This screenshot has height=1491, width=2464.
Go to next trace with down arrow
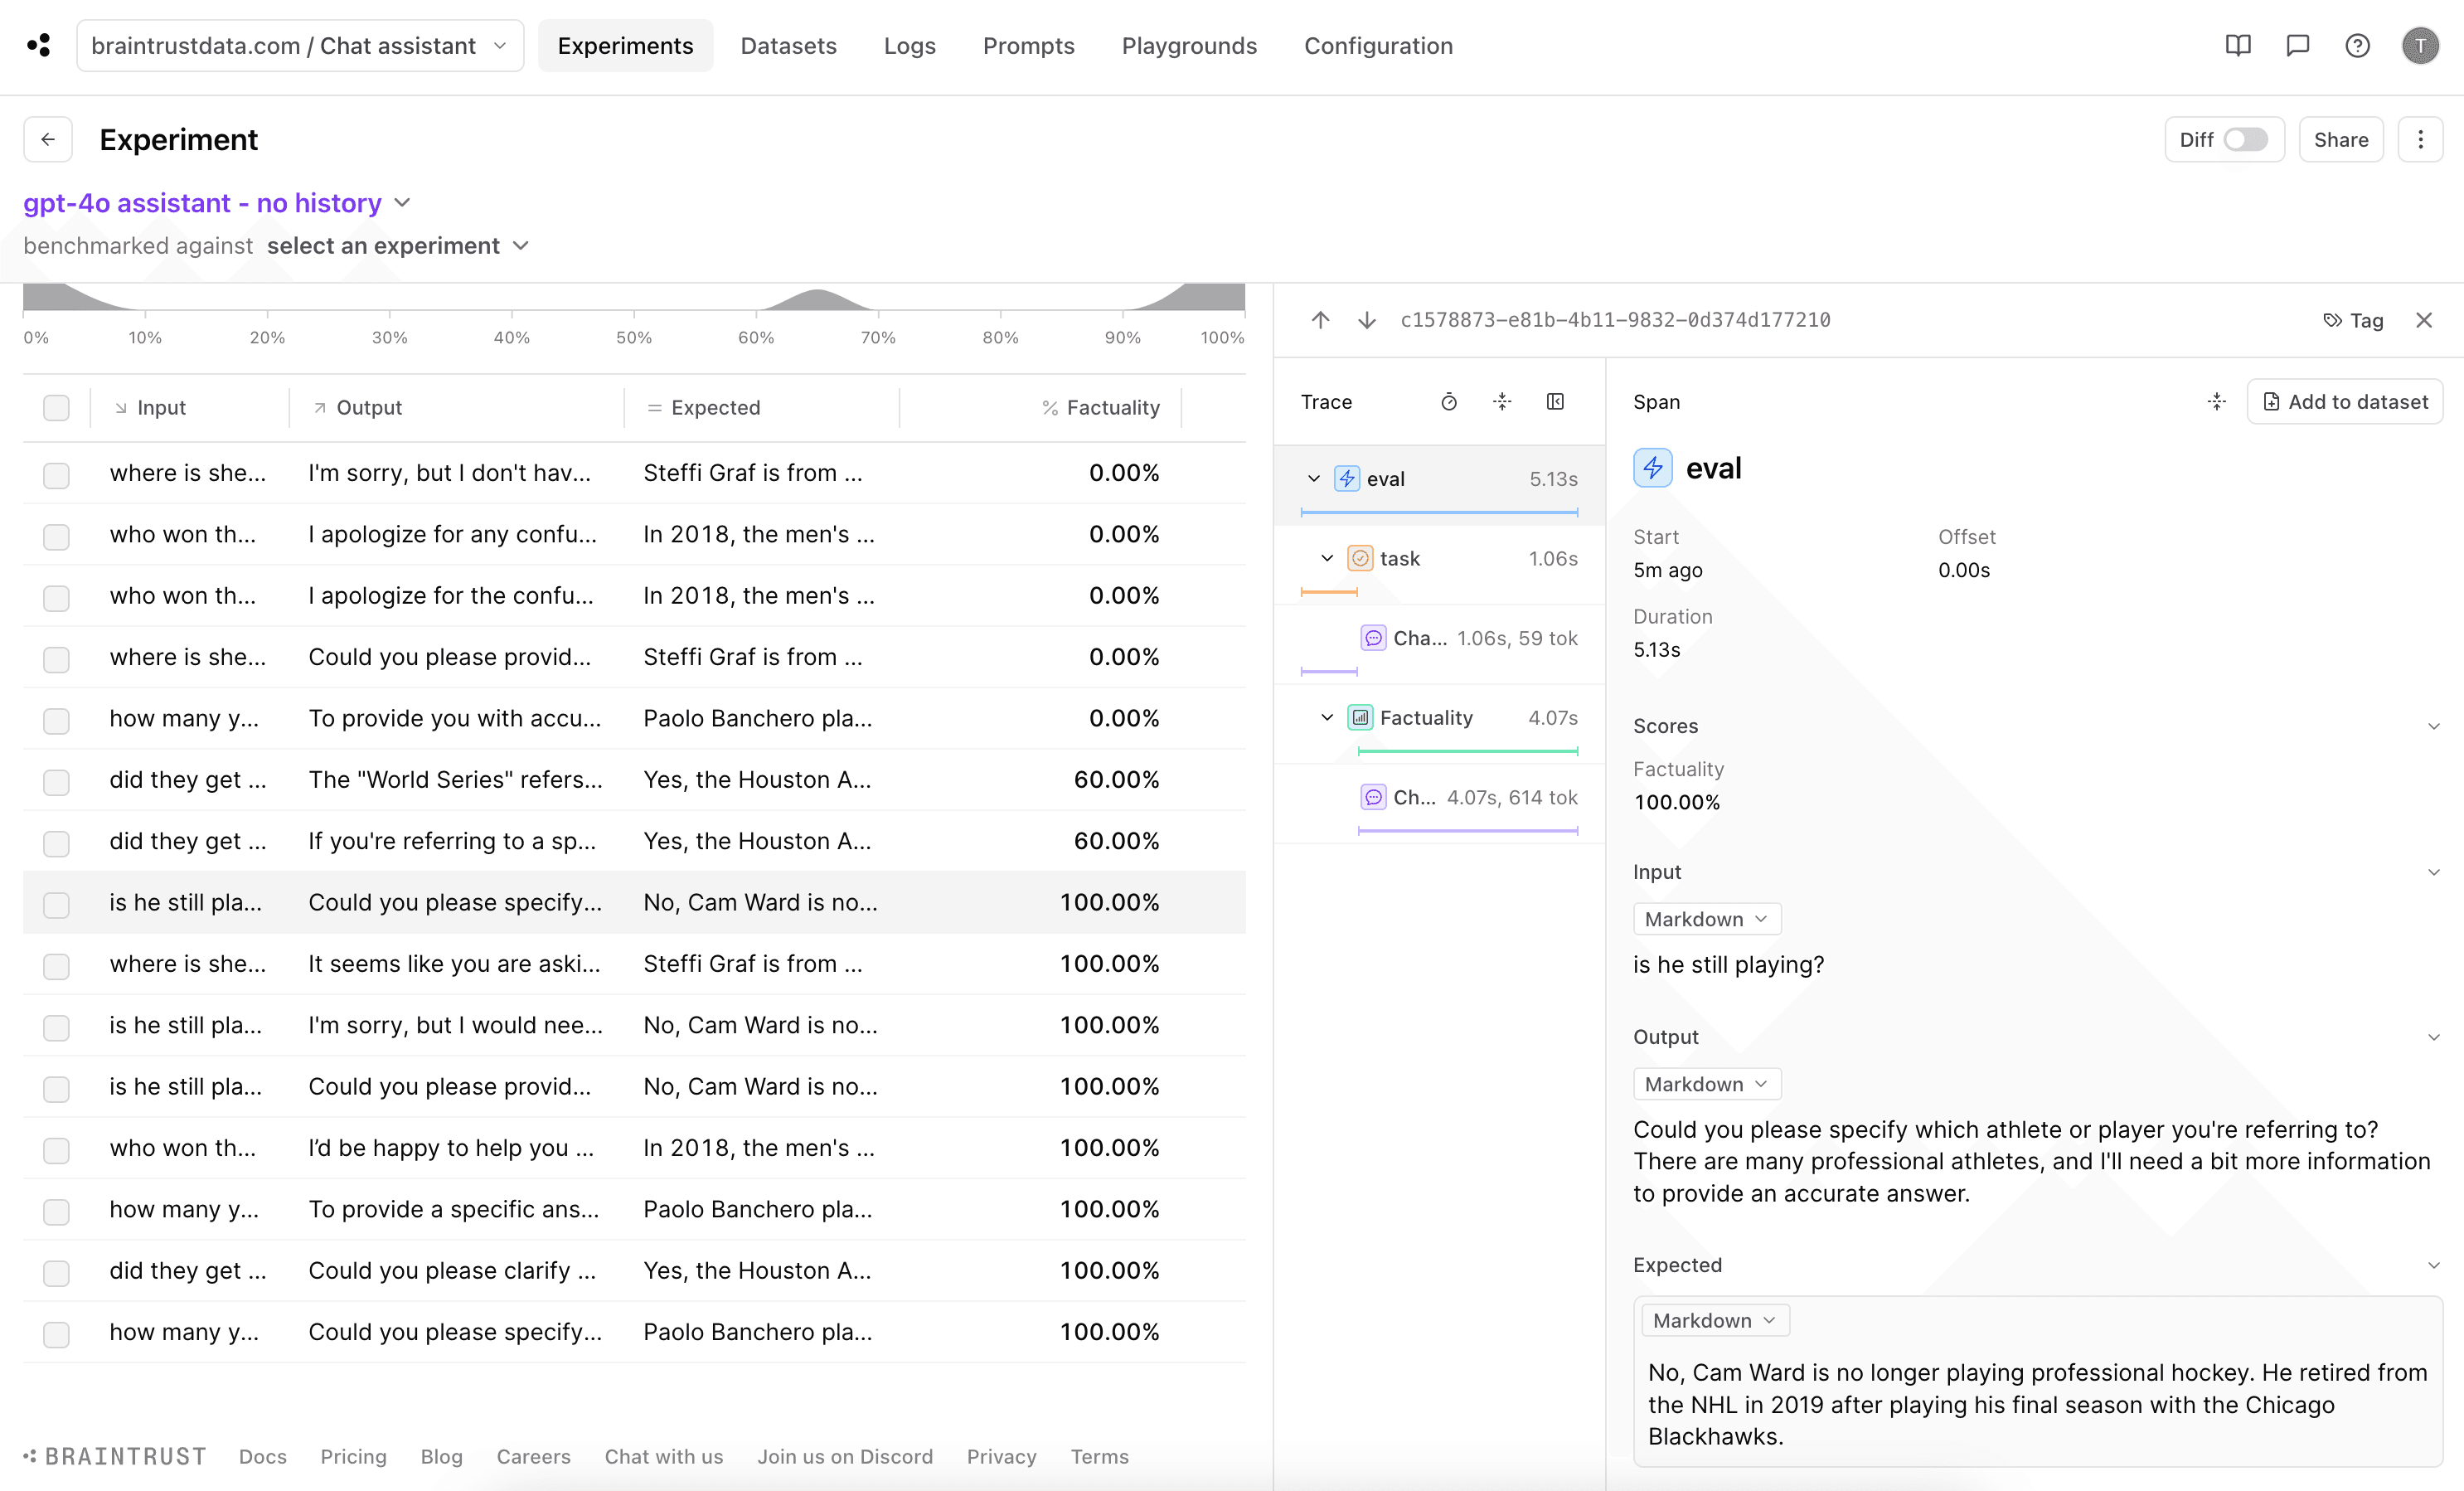[1366, 320]
